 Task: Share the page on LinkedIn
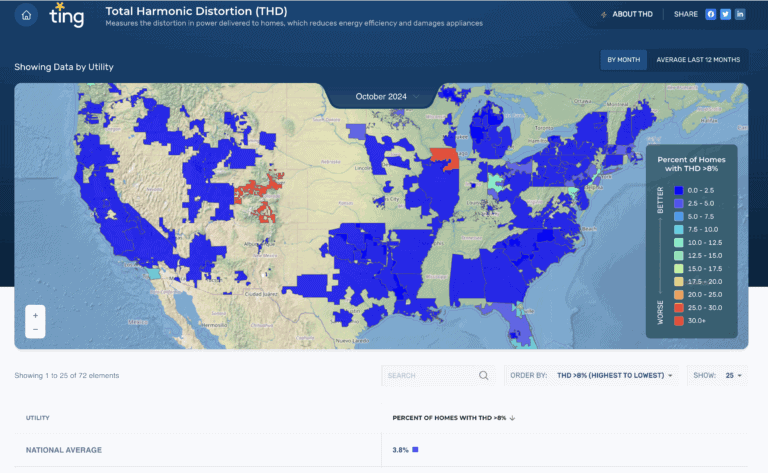(x=740, y=14)
